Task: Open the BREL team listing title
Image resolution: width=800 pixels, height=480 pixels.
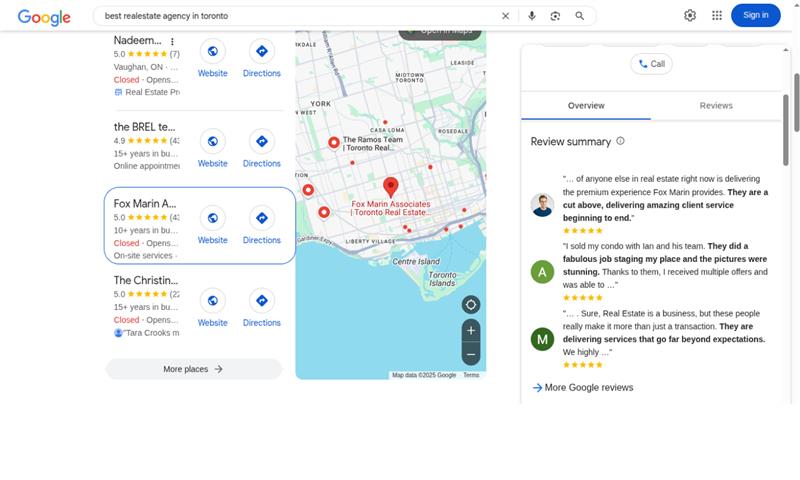Action: click(144, 127)
